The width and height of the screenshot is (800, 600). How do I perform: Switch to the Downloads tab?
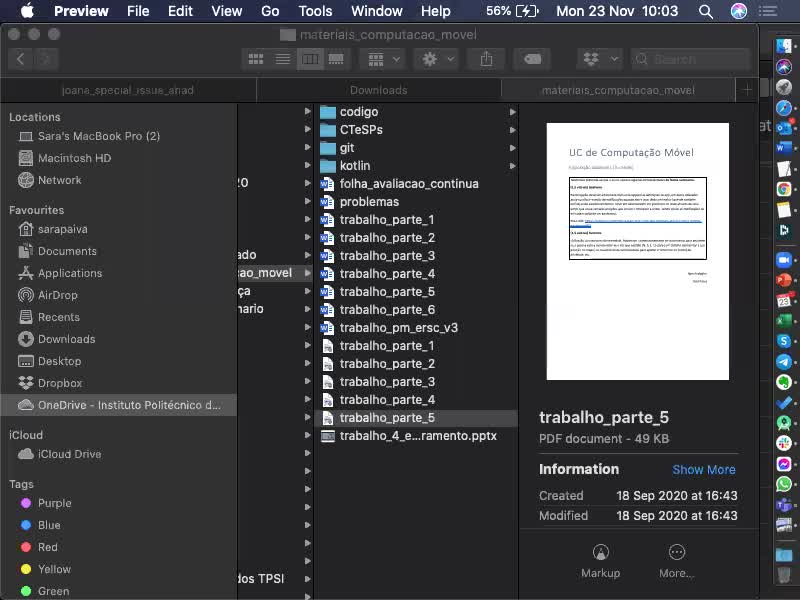pos(379,90)
